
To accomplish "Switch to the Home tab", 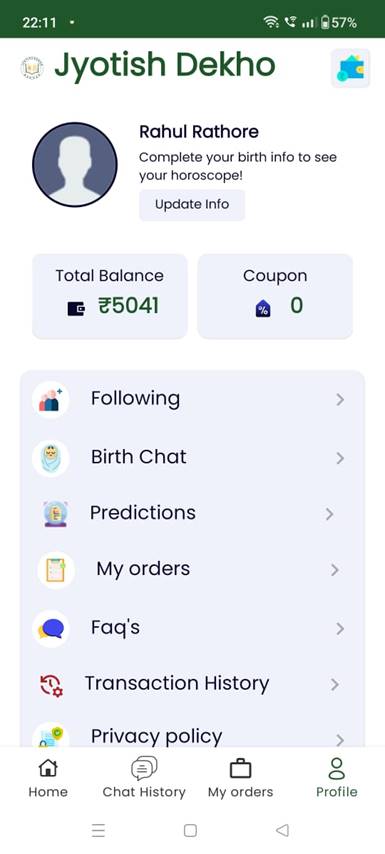I will 48,778.
